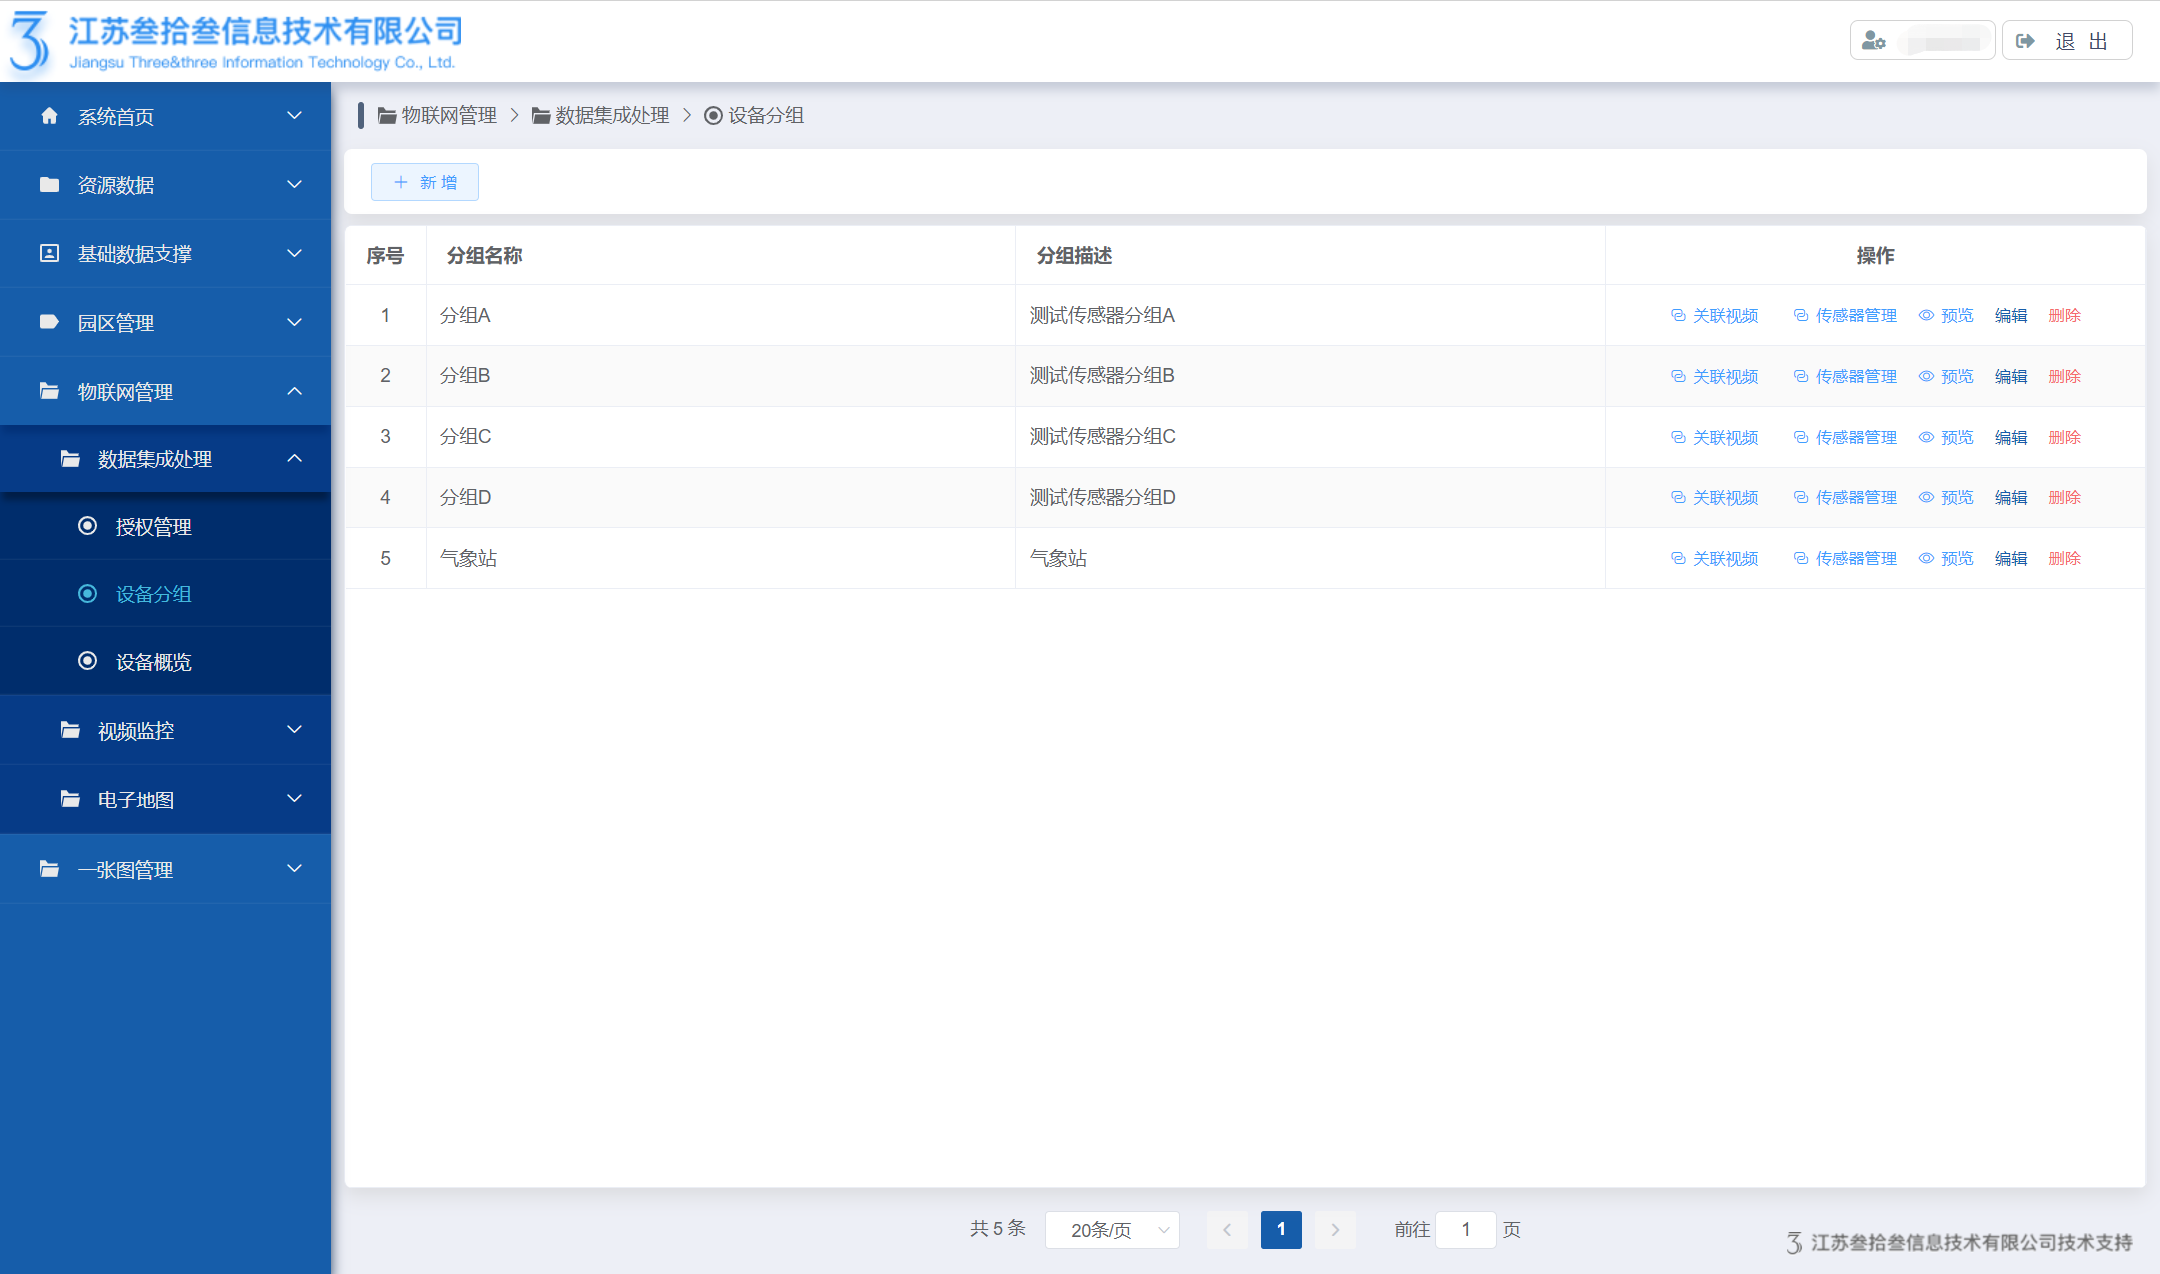Click the 新增 add button
Image resolution: width=2160 pixels, height=1274 pixels.
click(x=425, y=182)
